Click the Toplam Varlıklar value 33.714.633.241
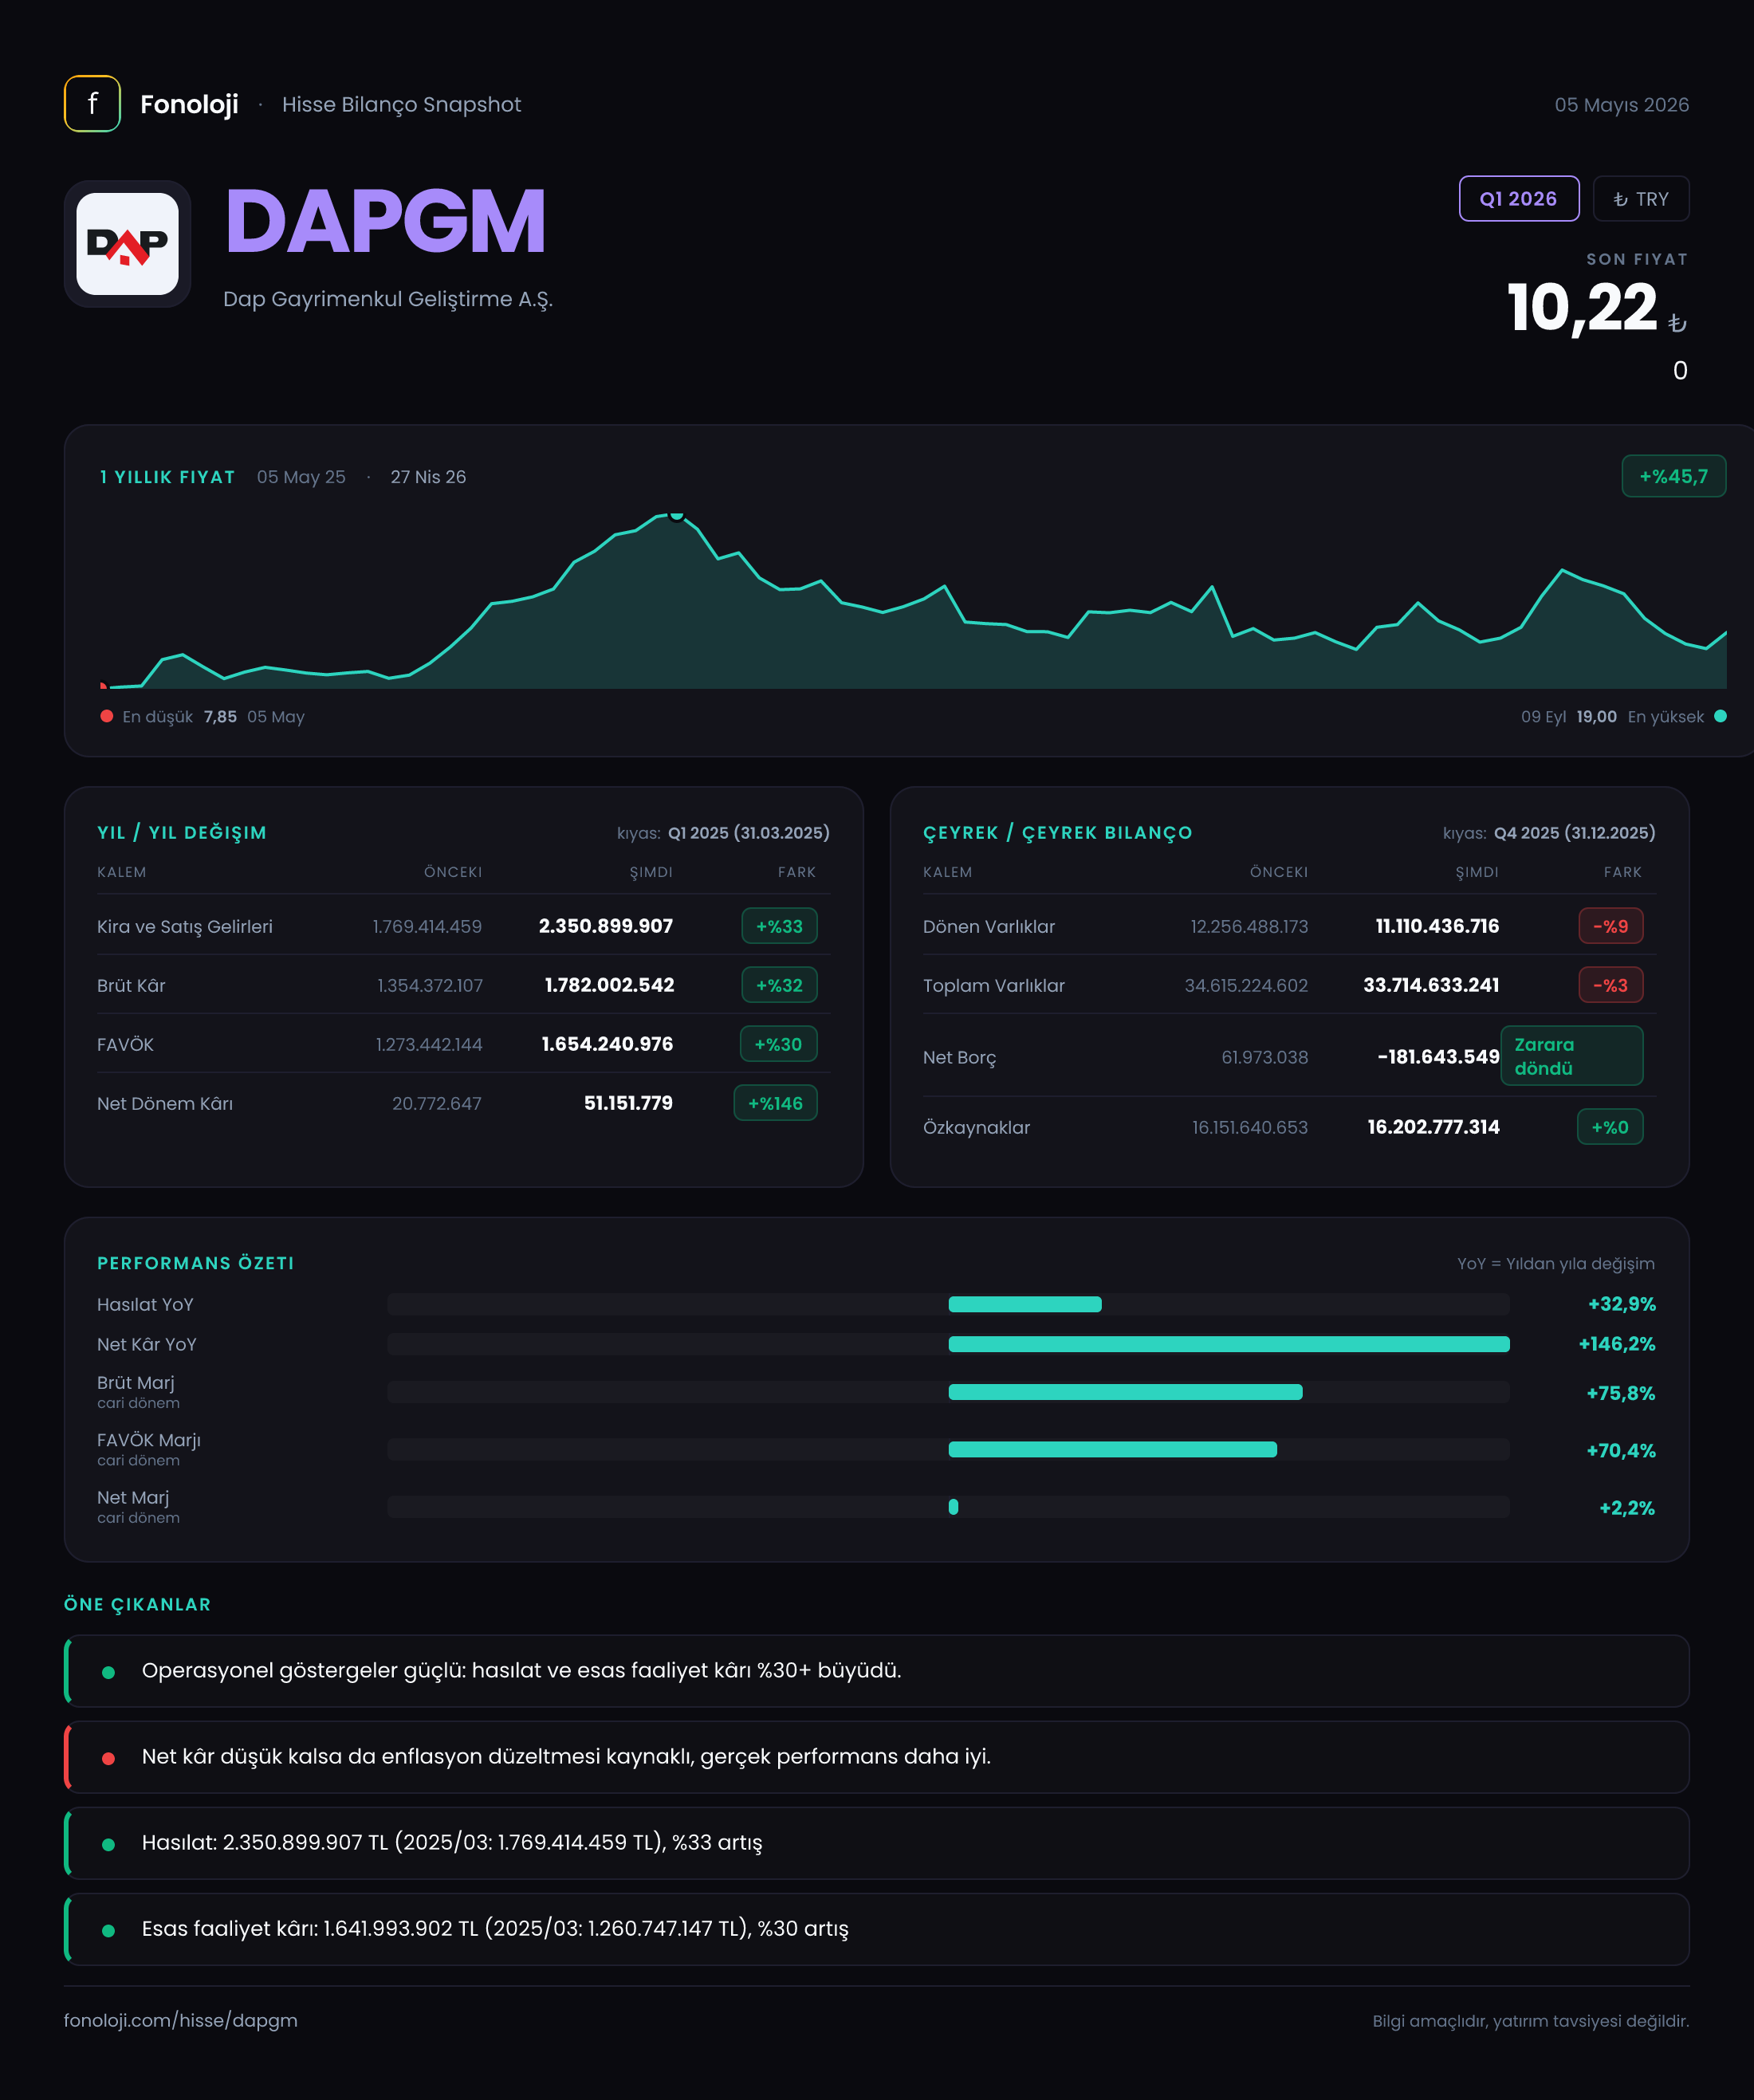The image size is (1754, 2100). point(1431,985)
